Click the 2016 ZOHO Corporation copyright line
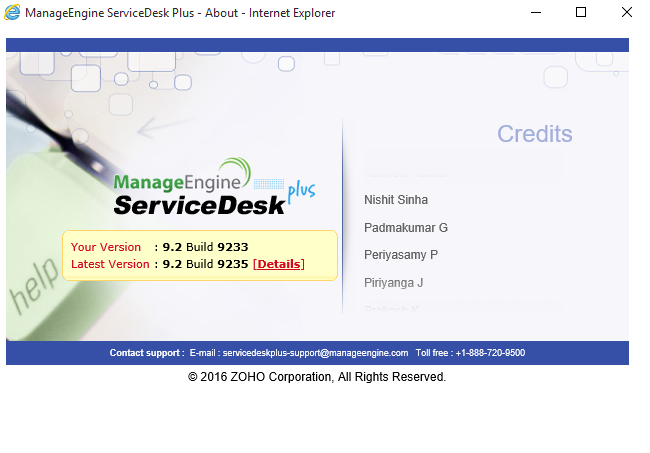Image resolution: width=650 pixels, height=453 pixels. point(317,377)
